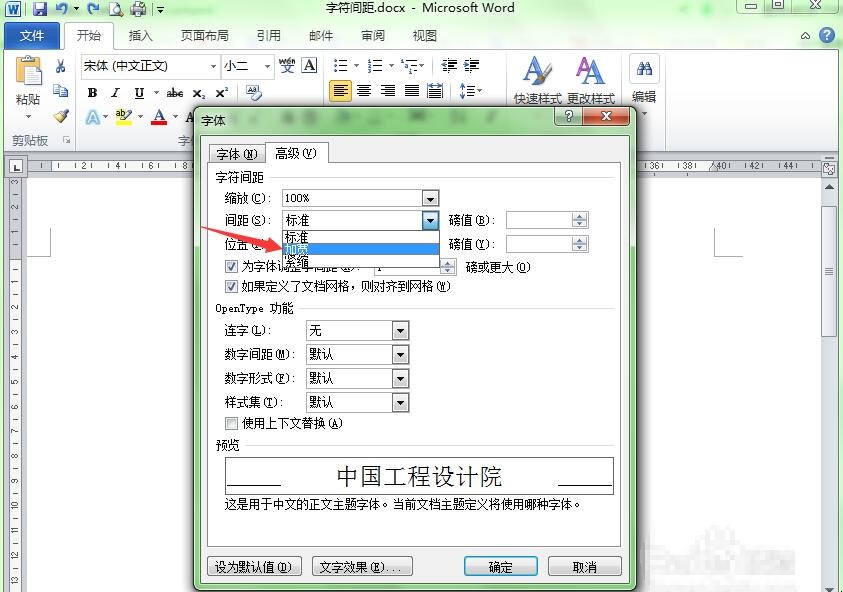Select the italic formatting icon
Screen dimensions: 843x592
(114, 92)
